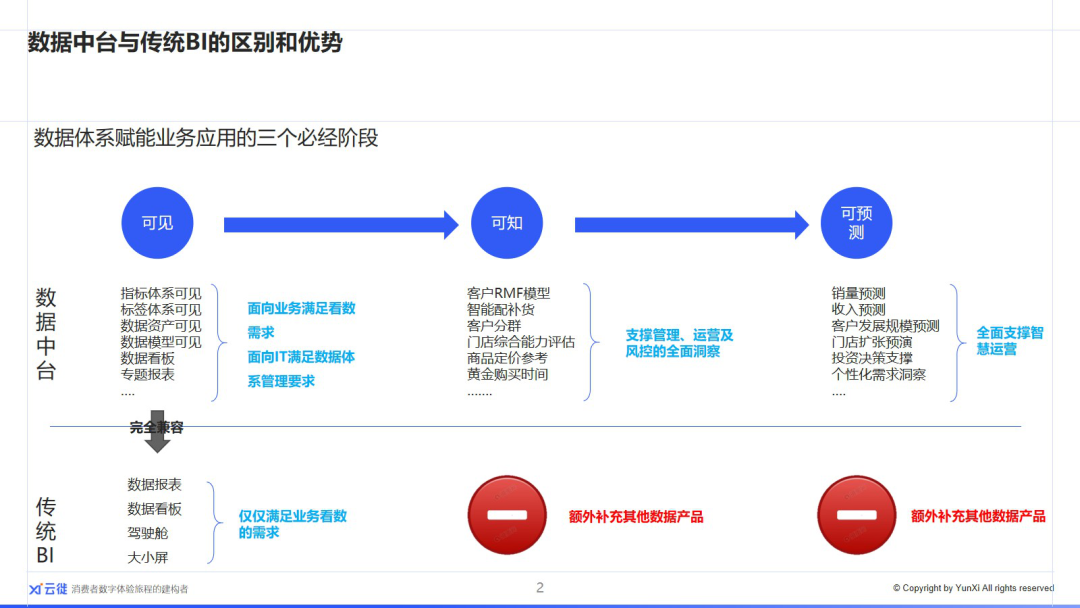
Task: Select text 数据资产可见
Action: [160, 326]
